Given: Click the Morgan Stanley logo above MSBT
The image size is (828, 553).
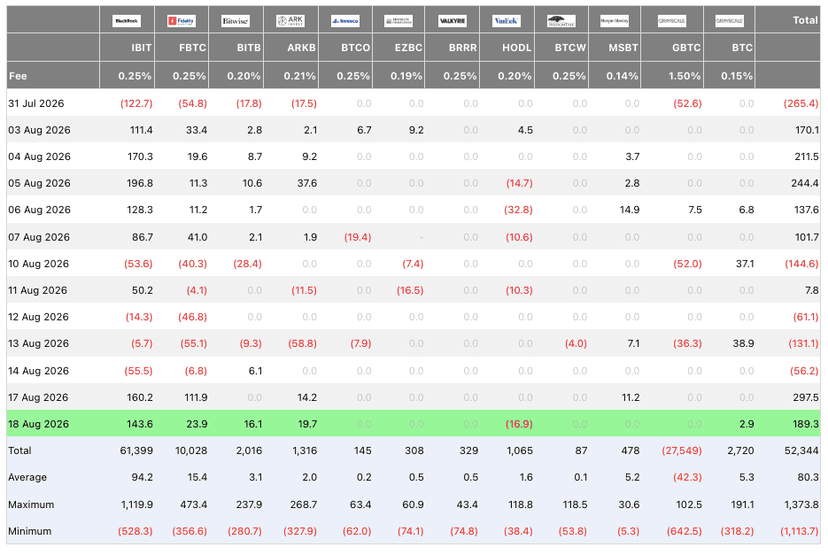Looking at the screenshot, I should tap(614, 21).
